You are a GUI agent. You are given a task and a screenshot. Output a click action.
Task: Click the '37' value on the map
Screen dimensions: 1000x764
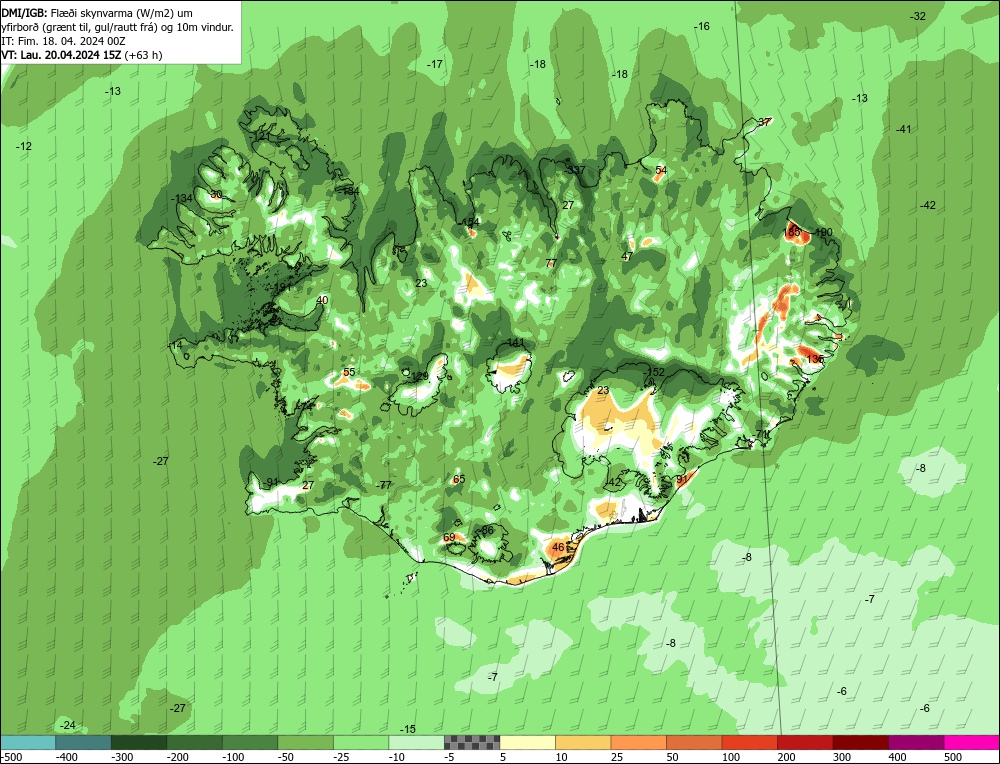point(764,122)
